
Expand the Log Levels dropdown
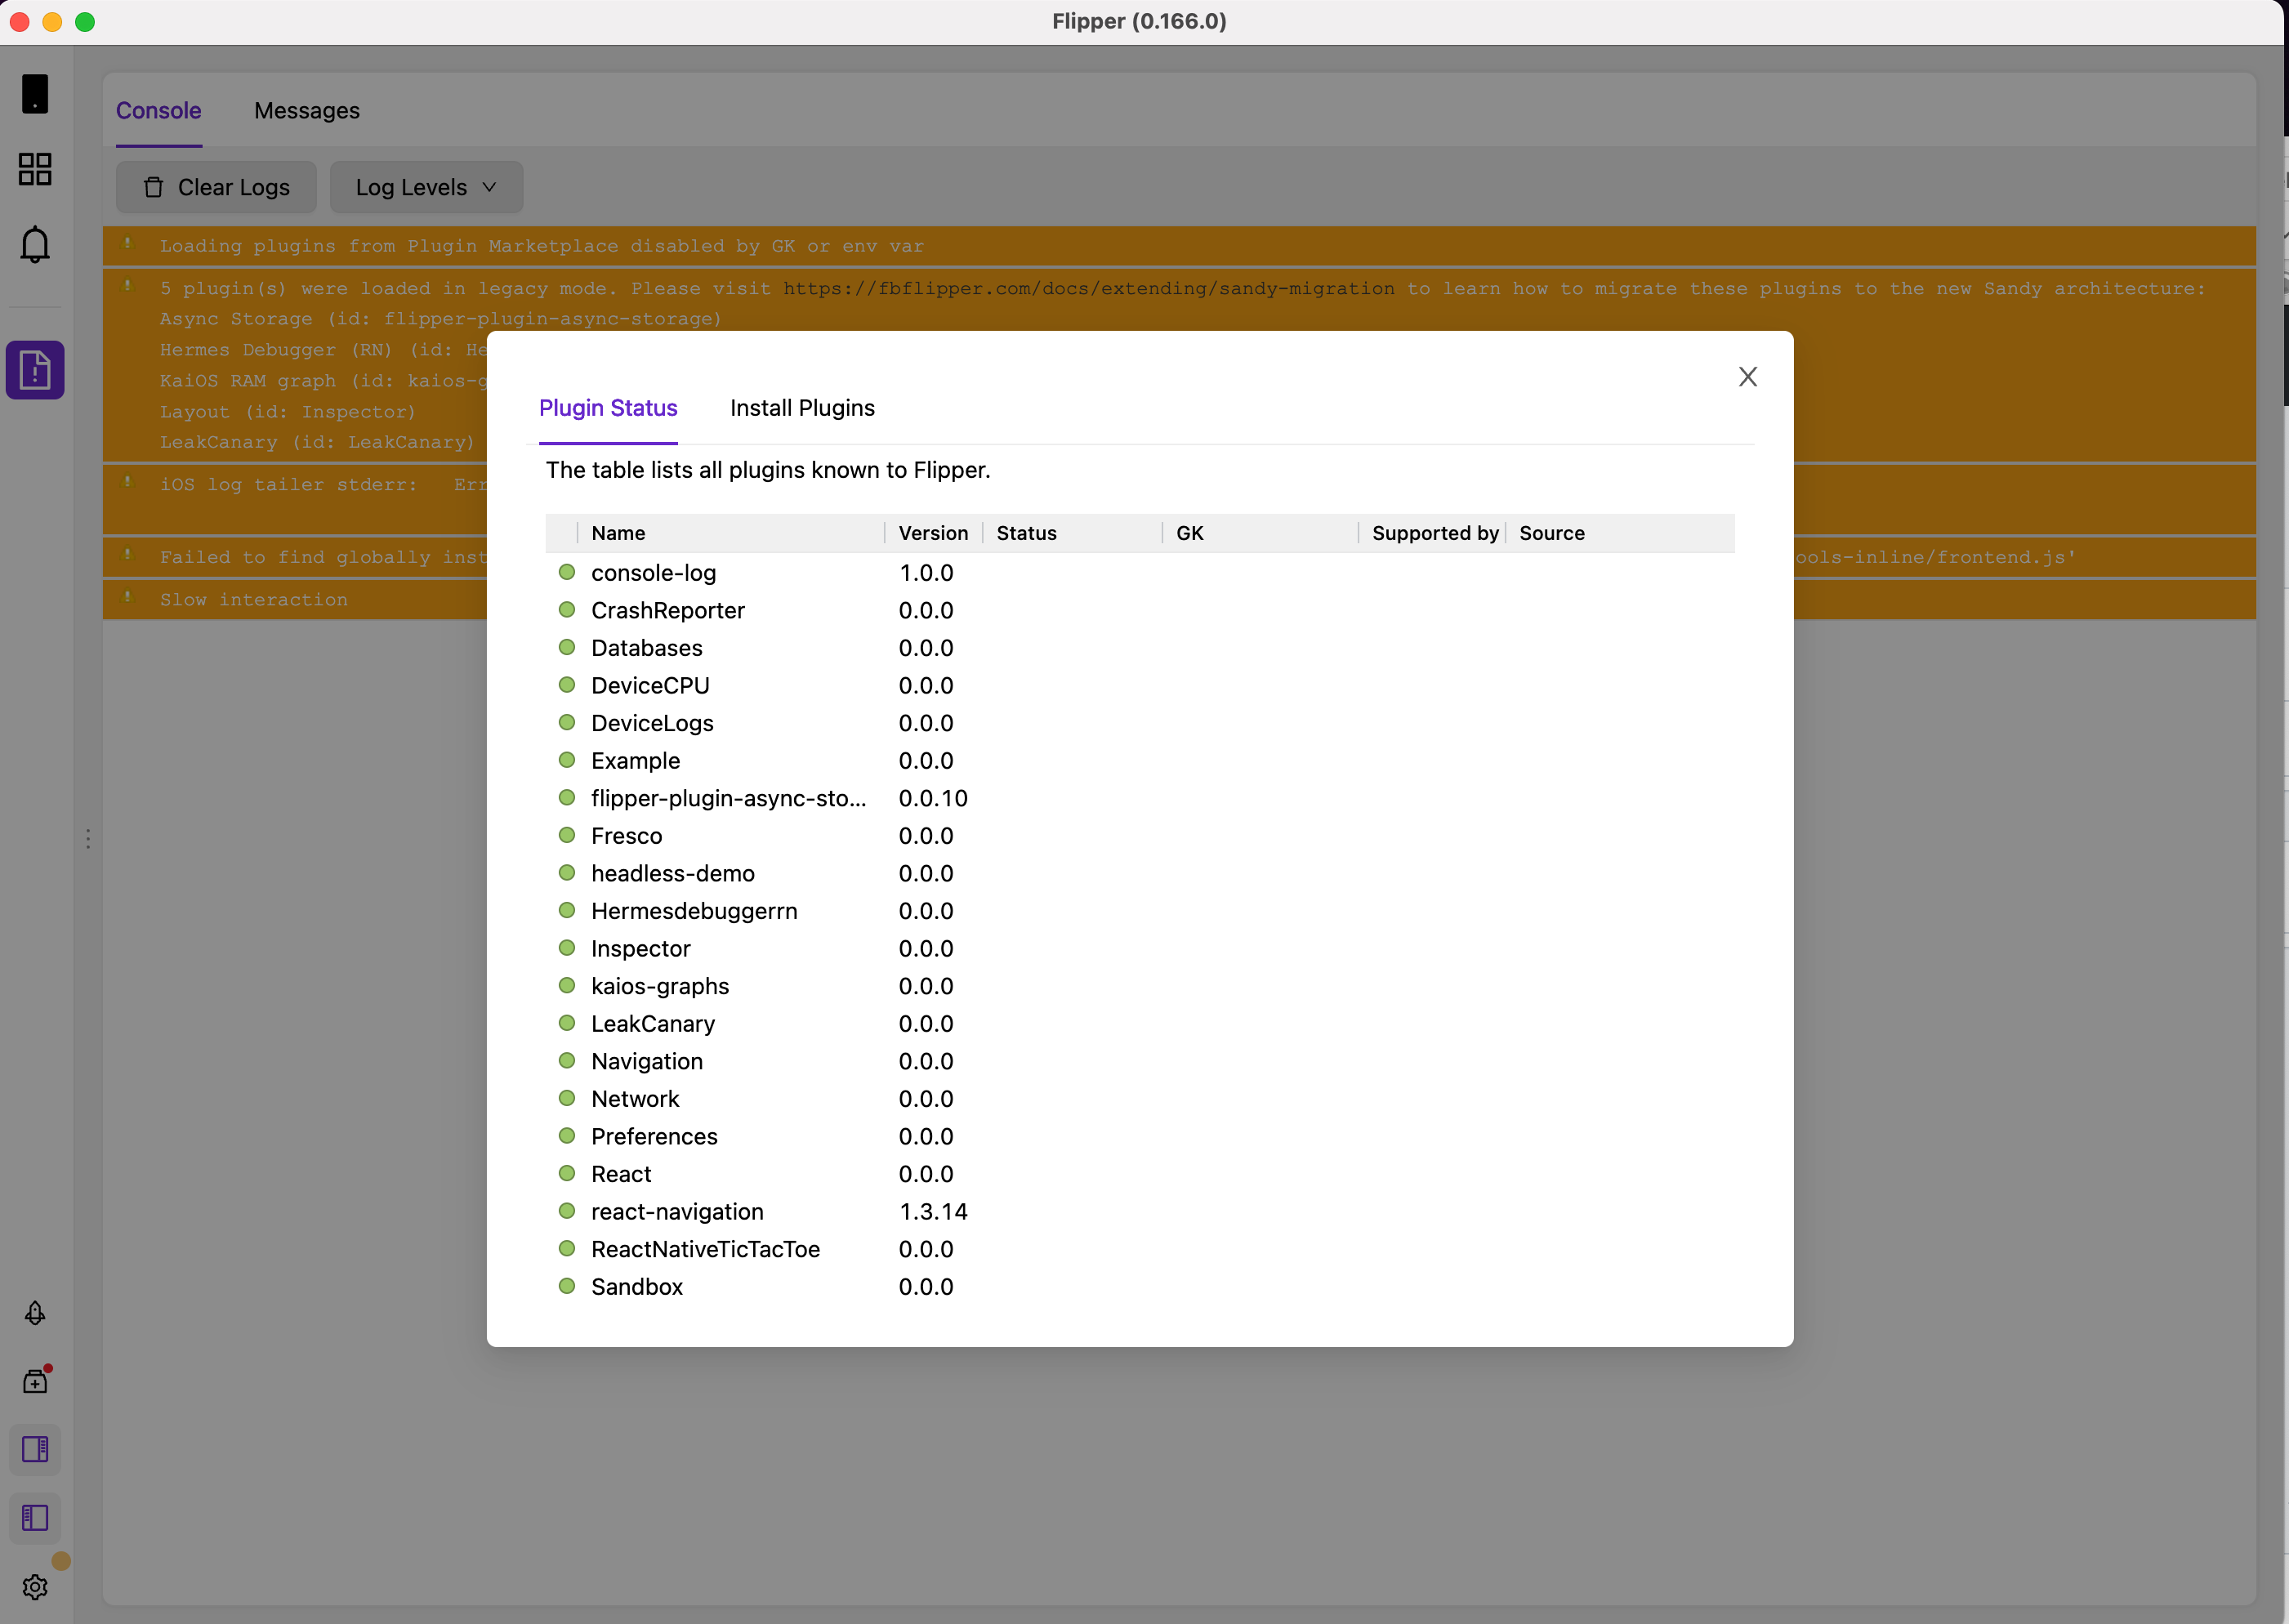tap(426, 188)
